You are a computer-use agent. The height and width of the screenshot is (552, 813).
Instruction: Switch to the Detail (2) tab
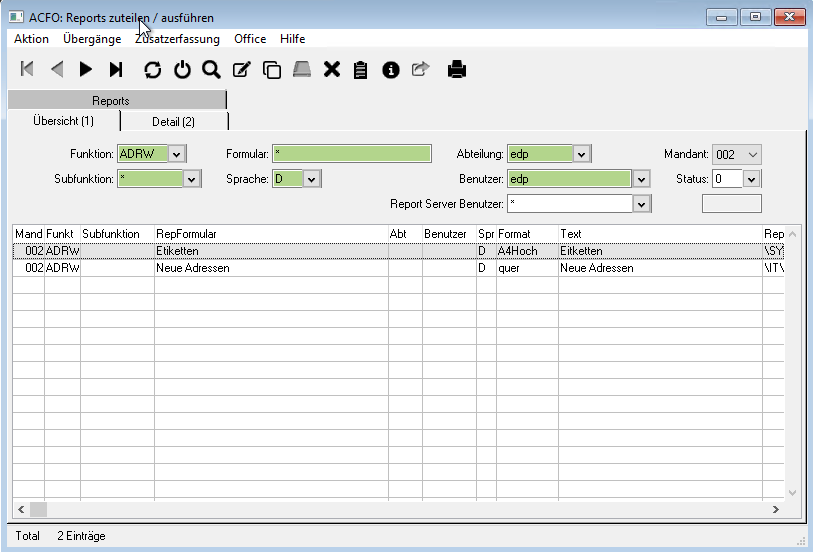point(173,122)
